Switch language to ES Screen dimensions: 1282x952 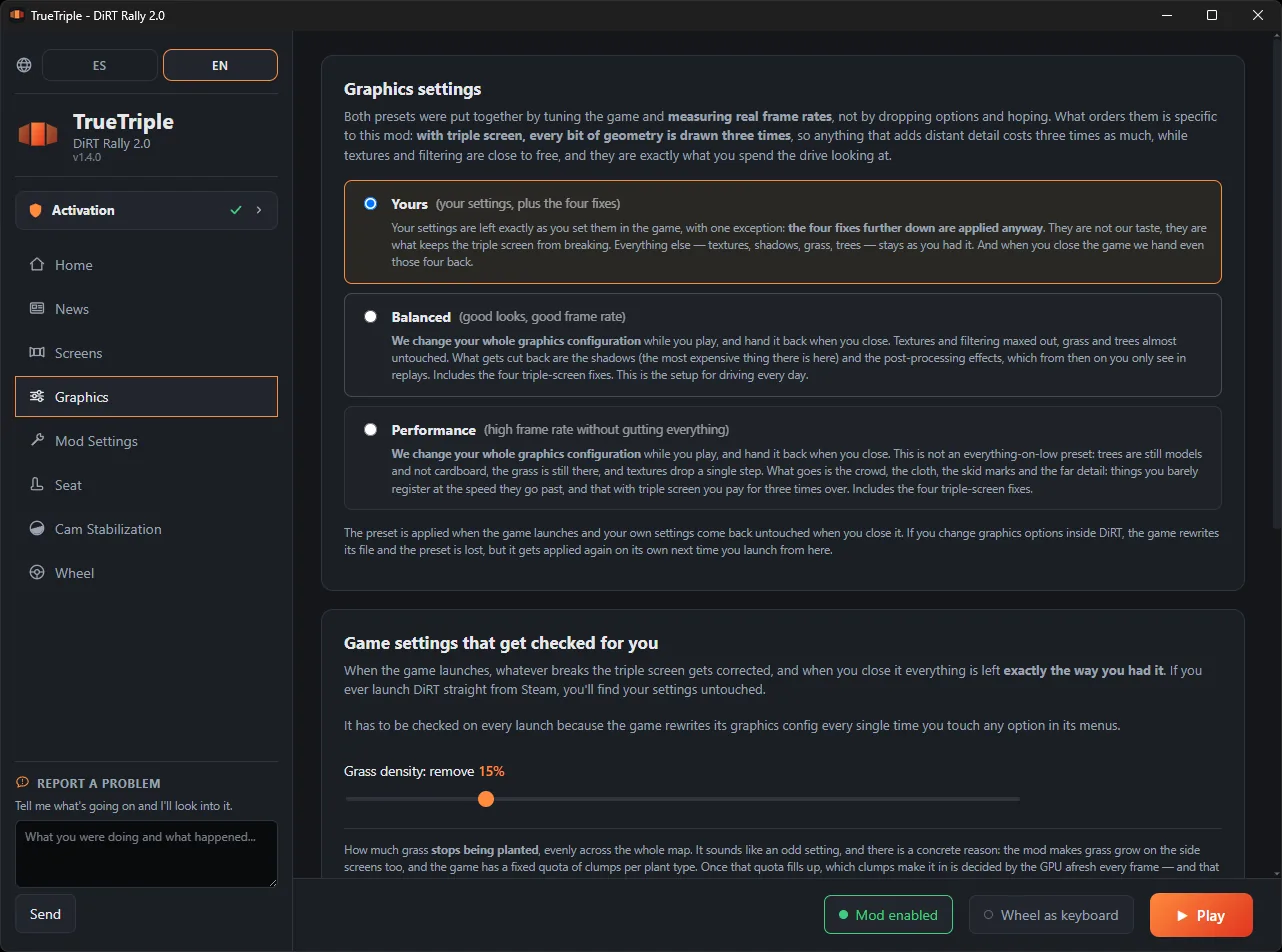(100, 65)
